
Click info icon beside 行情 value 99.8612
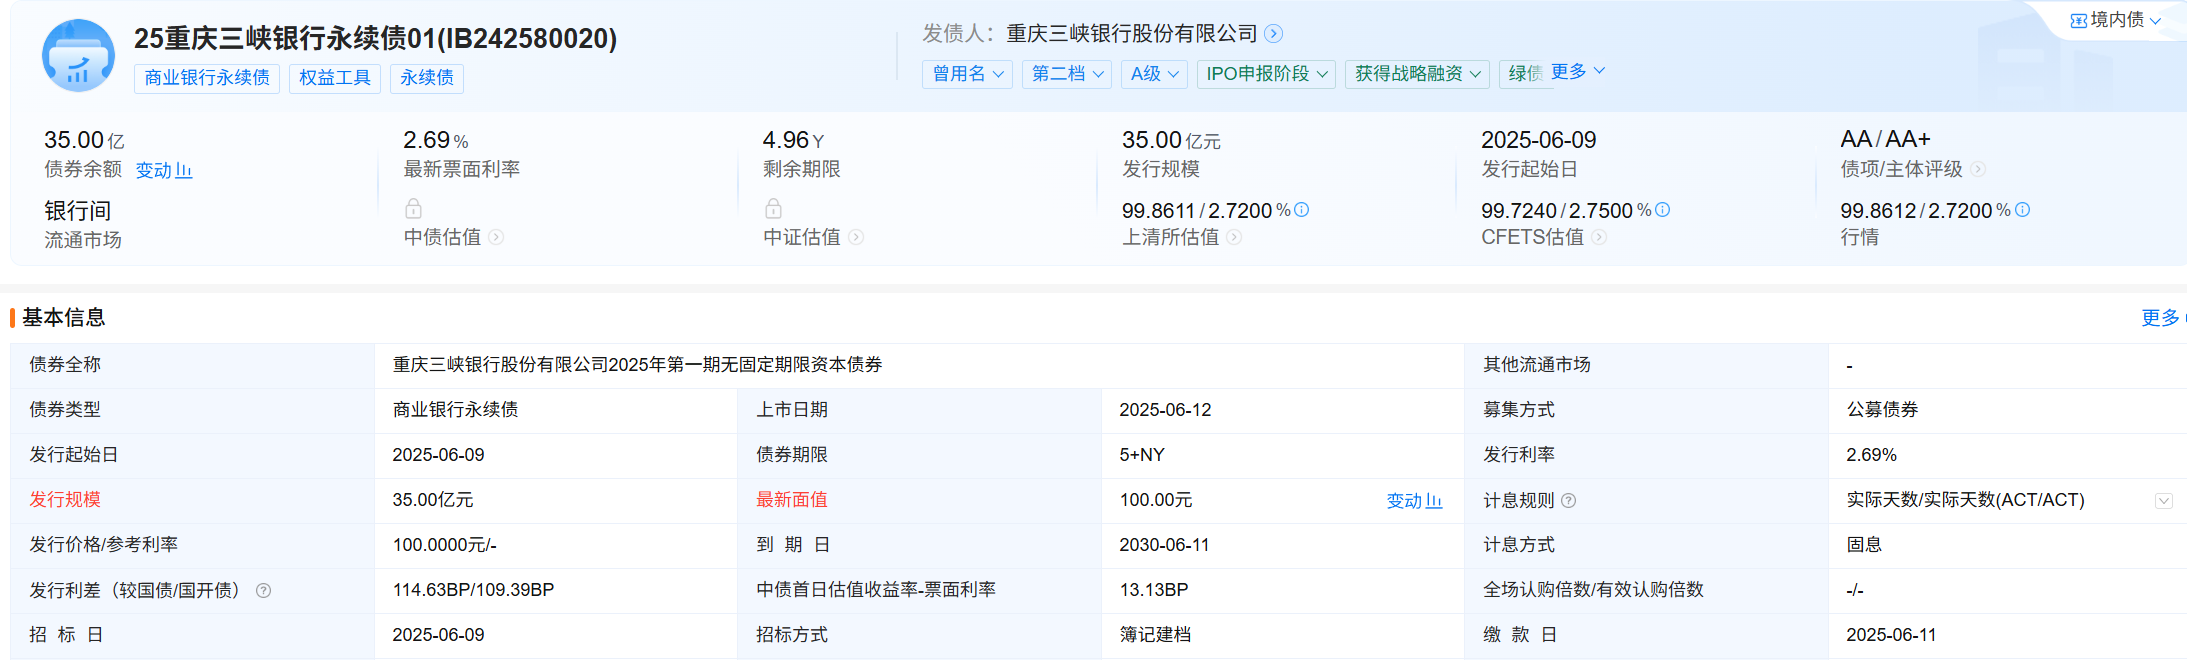point(2022,210)
